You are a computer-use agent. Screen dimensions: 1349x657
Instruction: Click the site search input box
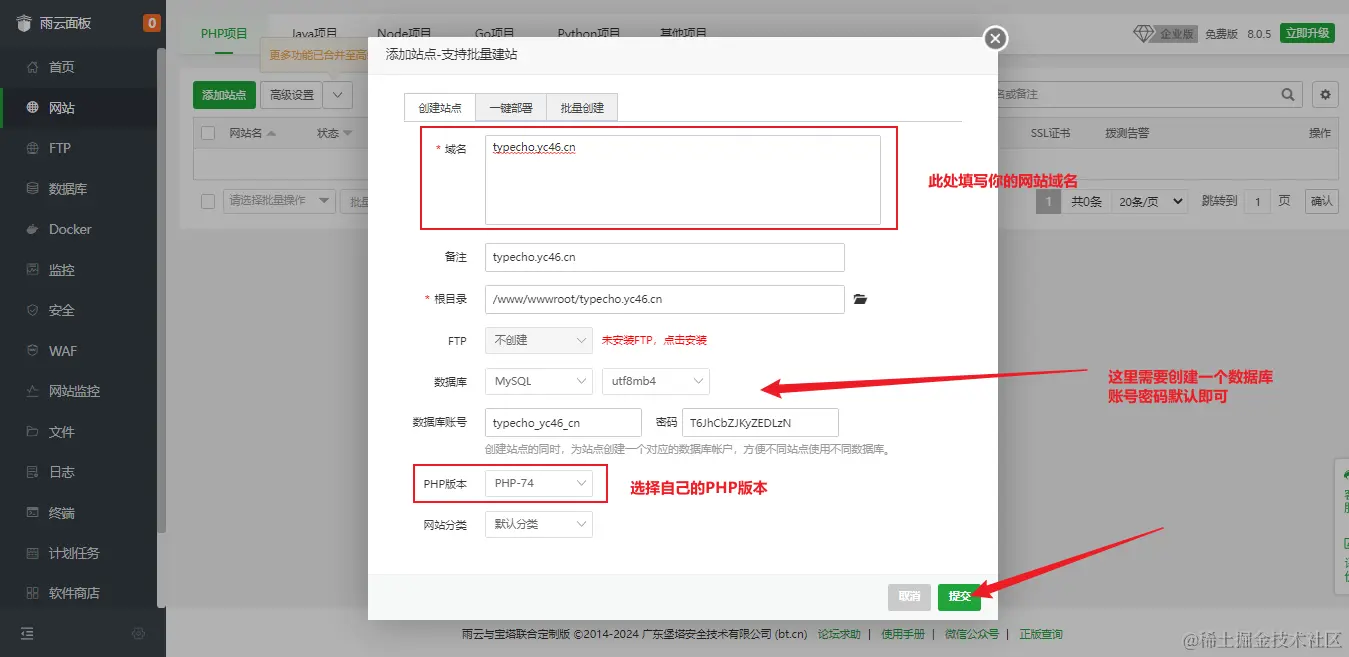(x=1137, y=94)
